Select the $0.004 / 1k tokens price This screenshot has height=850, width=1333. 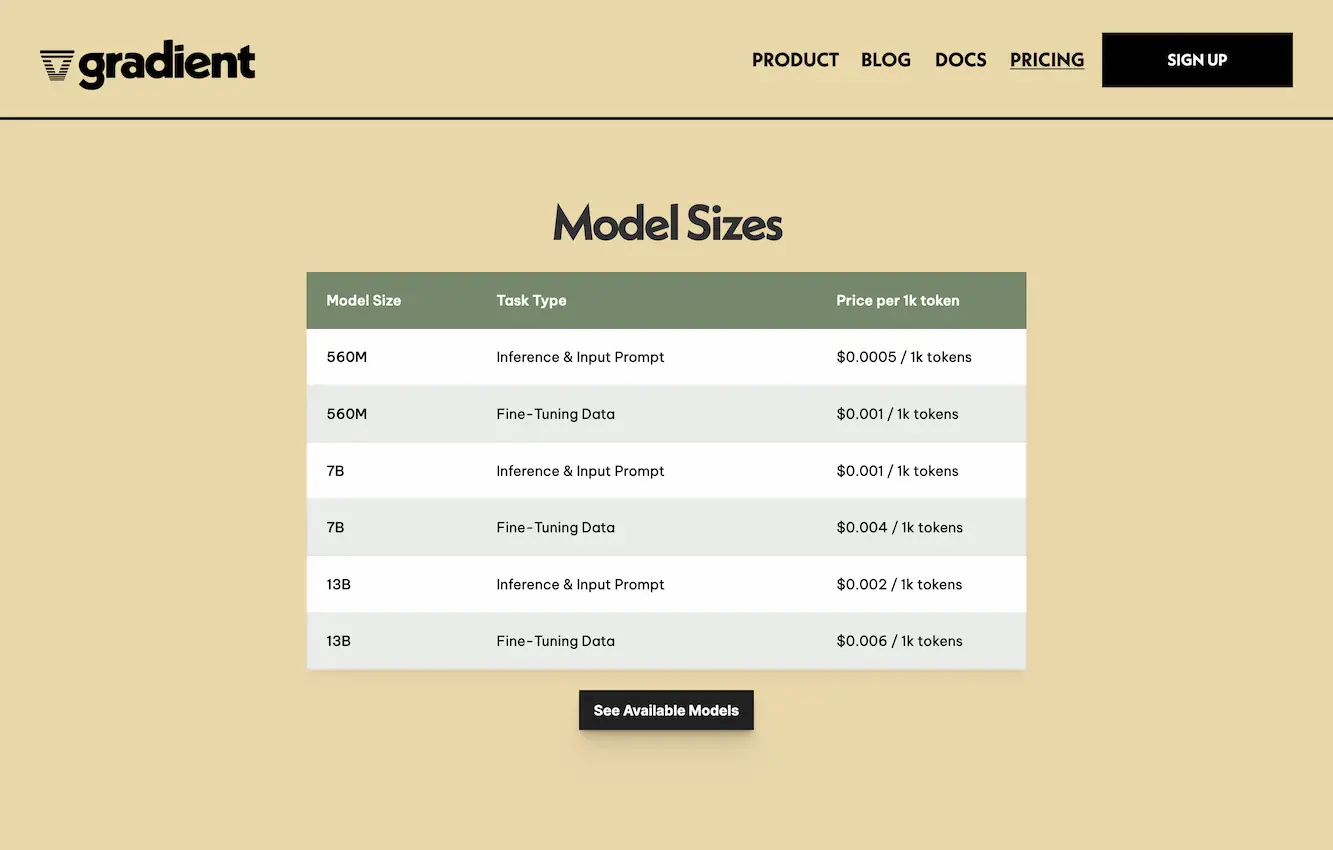899,527
